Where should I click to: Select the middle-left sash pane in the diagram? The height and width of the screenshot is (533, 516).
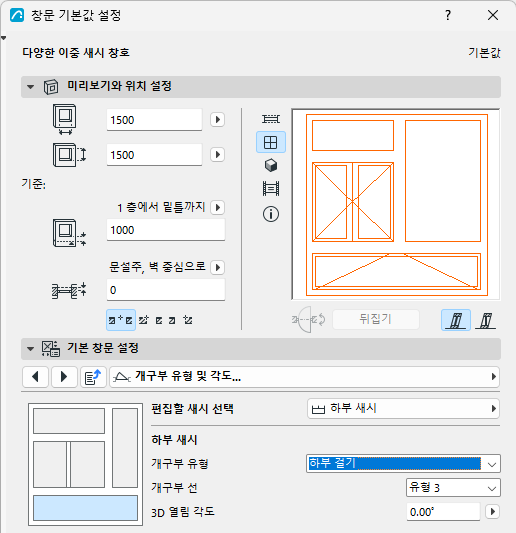pos(50,464)
